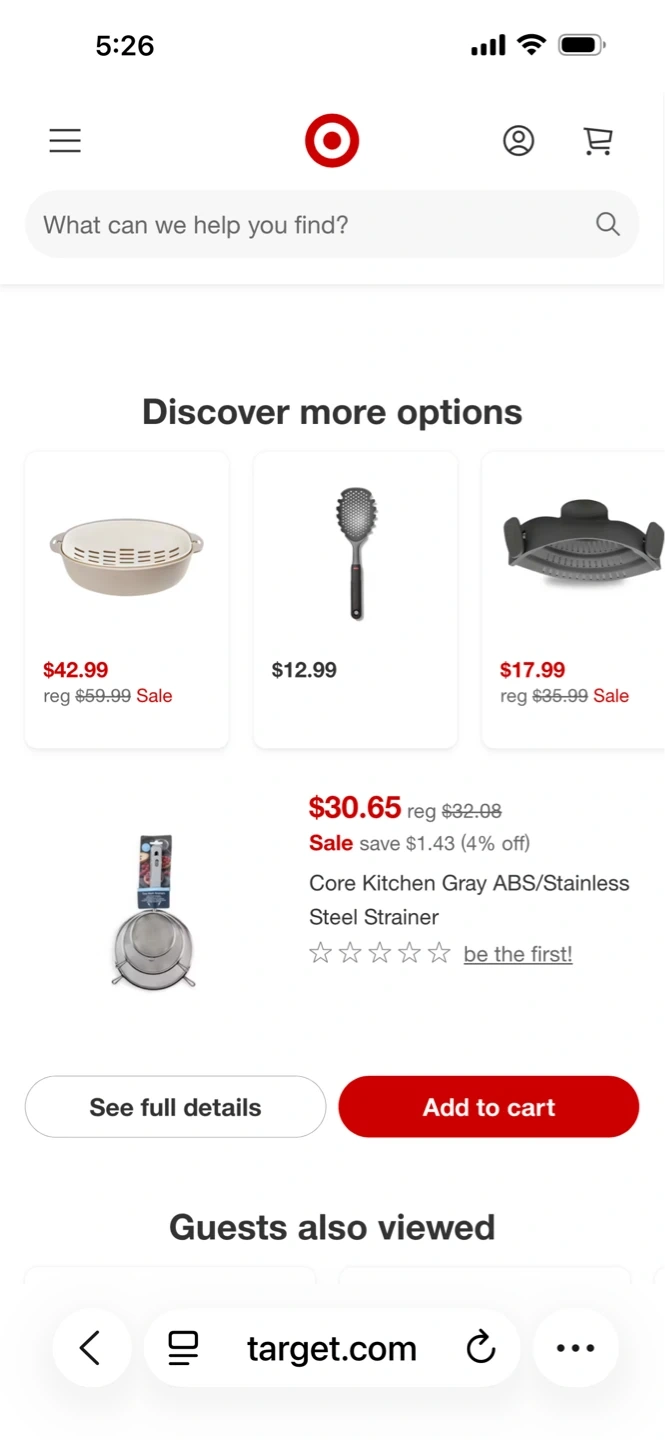Select the $12.99 slotted spatula card
Viewport: 665px width, 1440px height.
pos(355,599)
